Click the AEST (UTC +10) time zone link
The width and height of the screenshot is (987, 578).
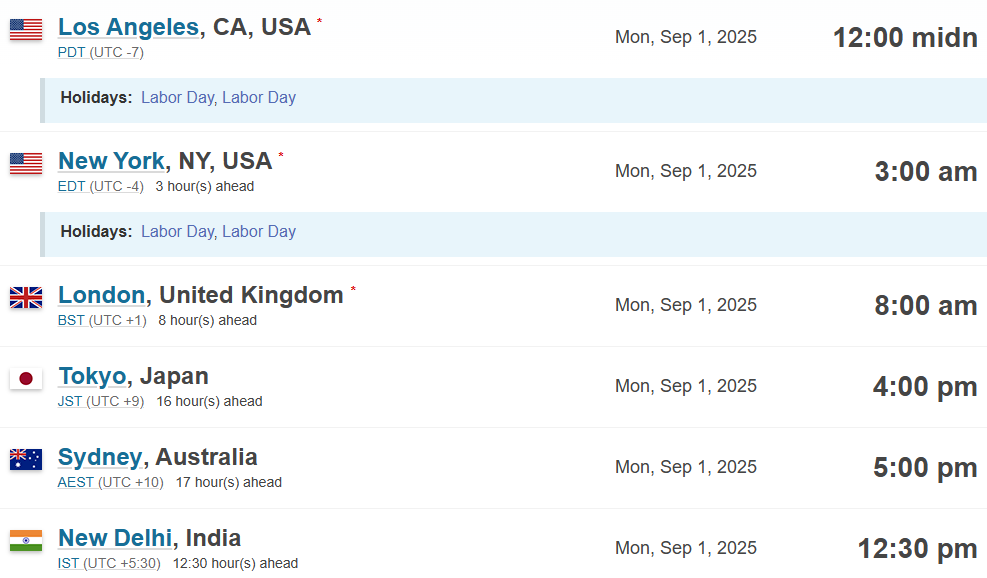point(111,483)
